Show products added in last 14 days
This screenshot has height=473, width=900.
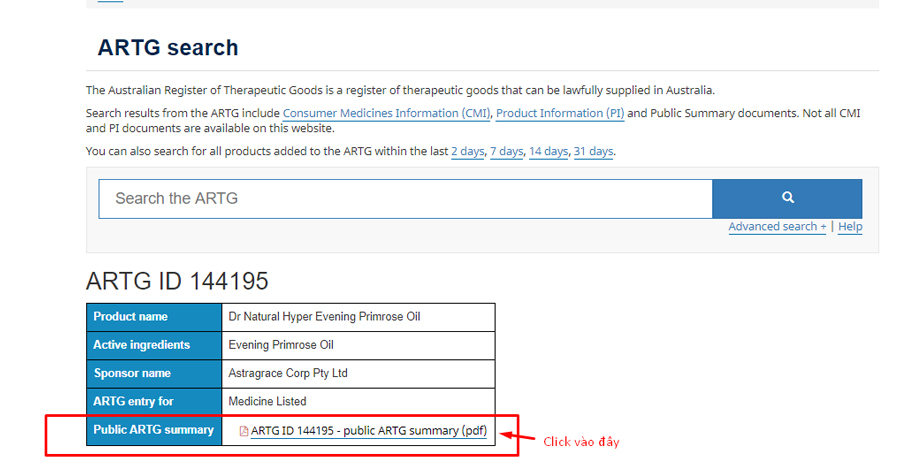(548, 152)
